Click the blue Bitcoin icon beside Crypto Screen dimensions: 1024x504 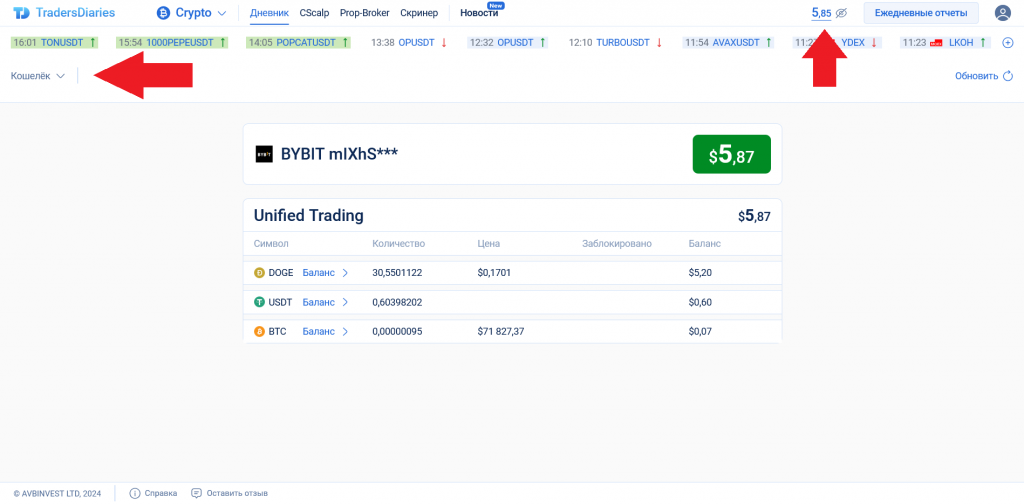point(163,12)
